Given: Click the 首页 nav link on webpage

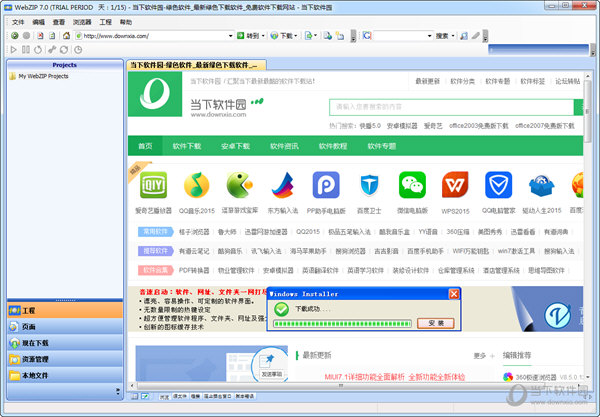Looking at the screenshot, I should [x=145, y=146].
